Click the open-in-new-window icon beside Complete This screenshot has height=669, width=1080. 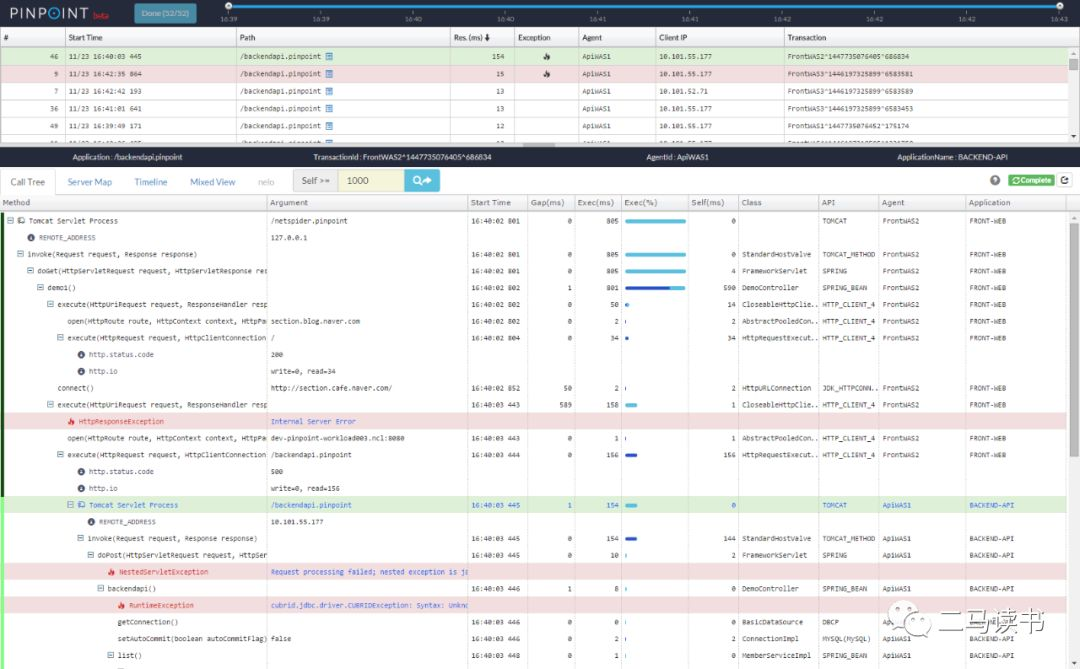tap(1065, 180)
